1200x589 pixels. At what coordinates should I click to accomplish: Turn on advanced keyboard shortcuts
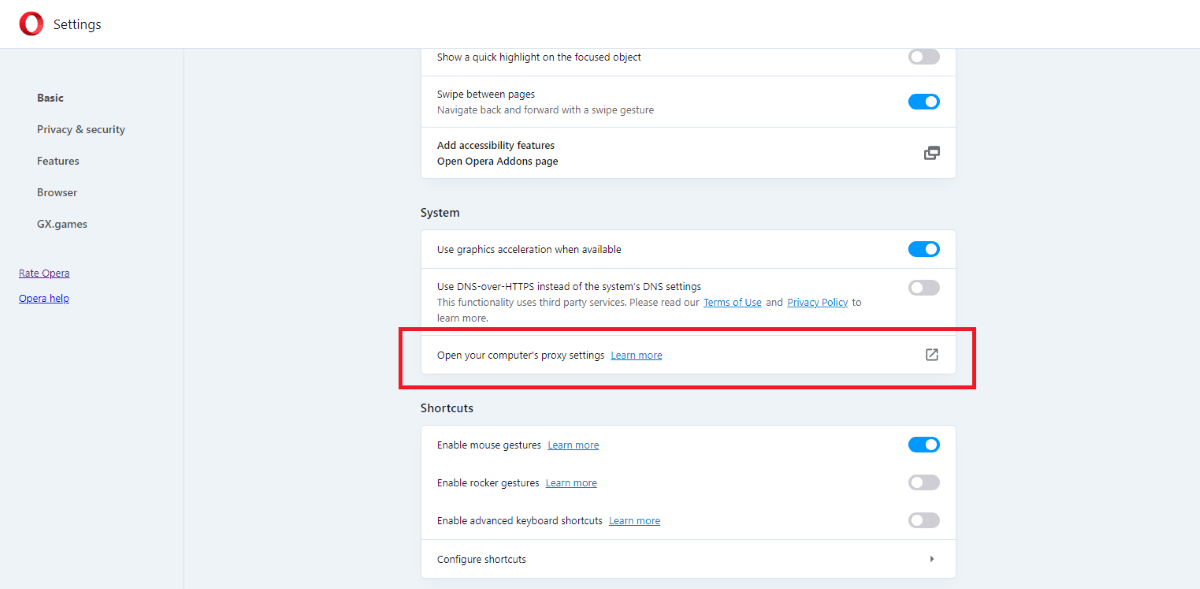pyautogui.click(x=924, y=520)
